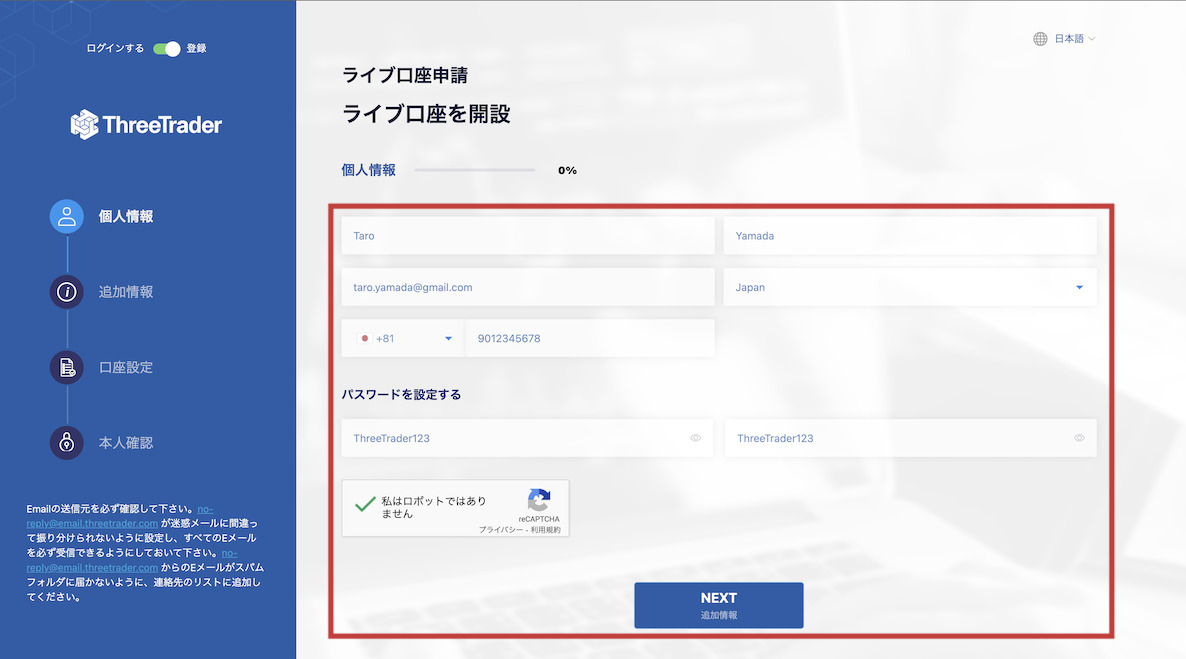Click the globe language icon

click(x=1040, y=39)
